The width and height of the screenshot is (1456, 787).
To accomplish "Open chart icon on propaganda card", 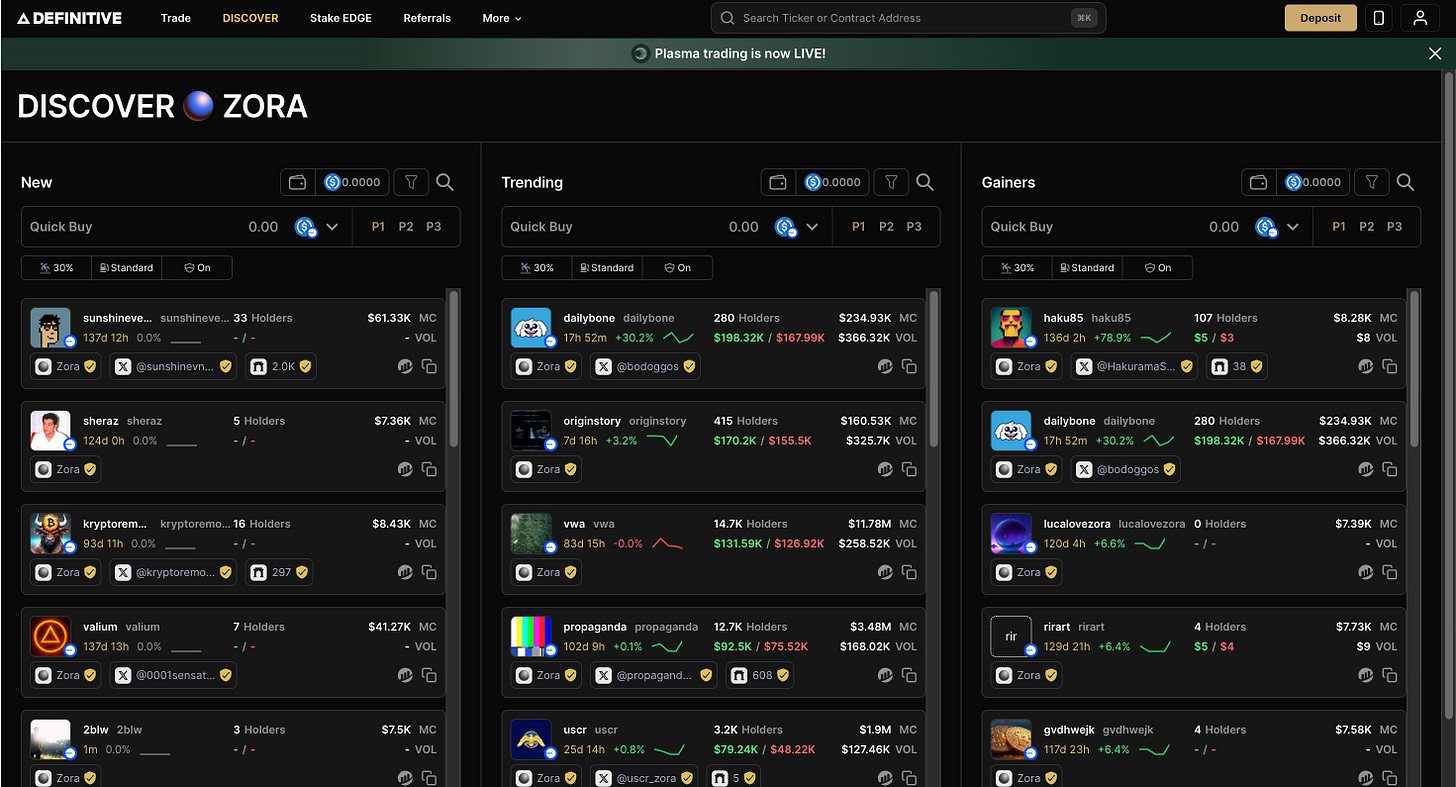I will tap(885, 675).
